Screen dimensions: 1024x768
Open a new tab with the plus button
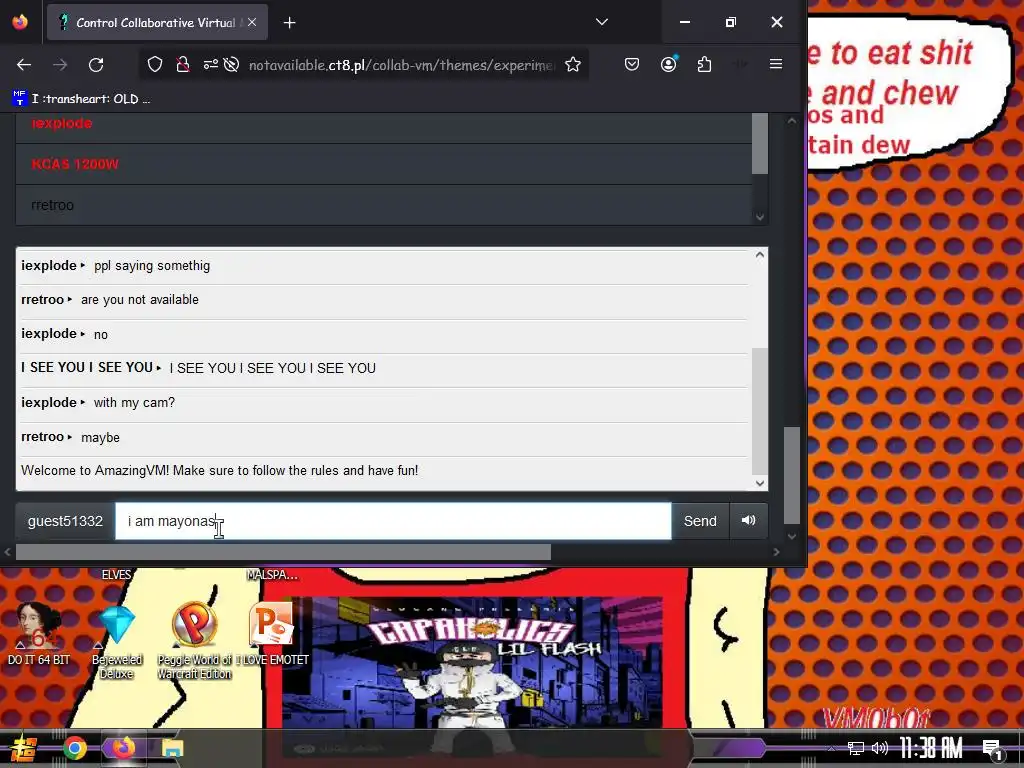[289, 23]
